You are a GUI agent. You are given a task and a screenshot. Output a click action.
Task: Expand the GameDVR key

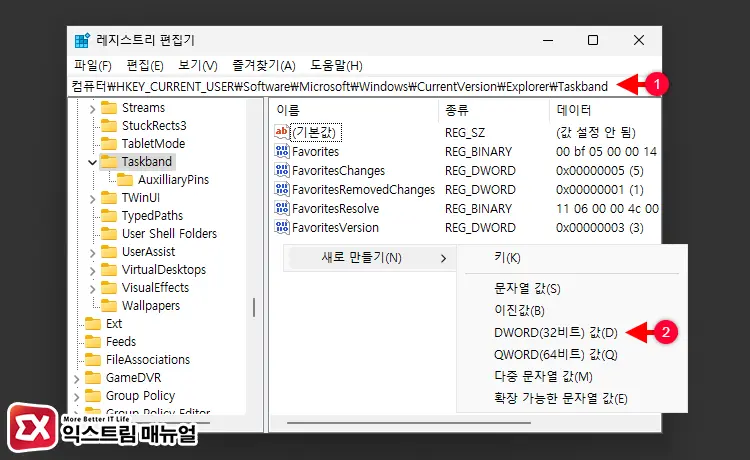click(77, 379)
